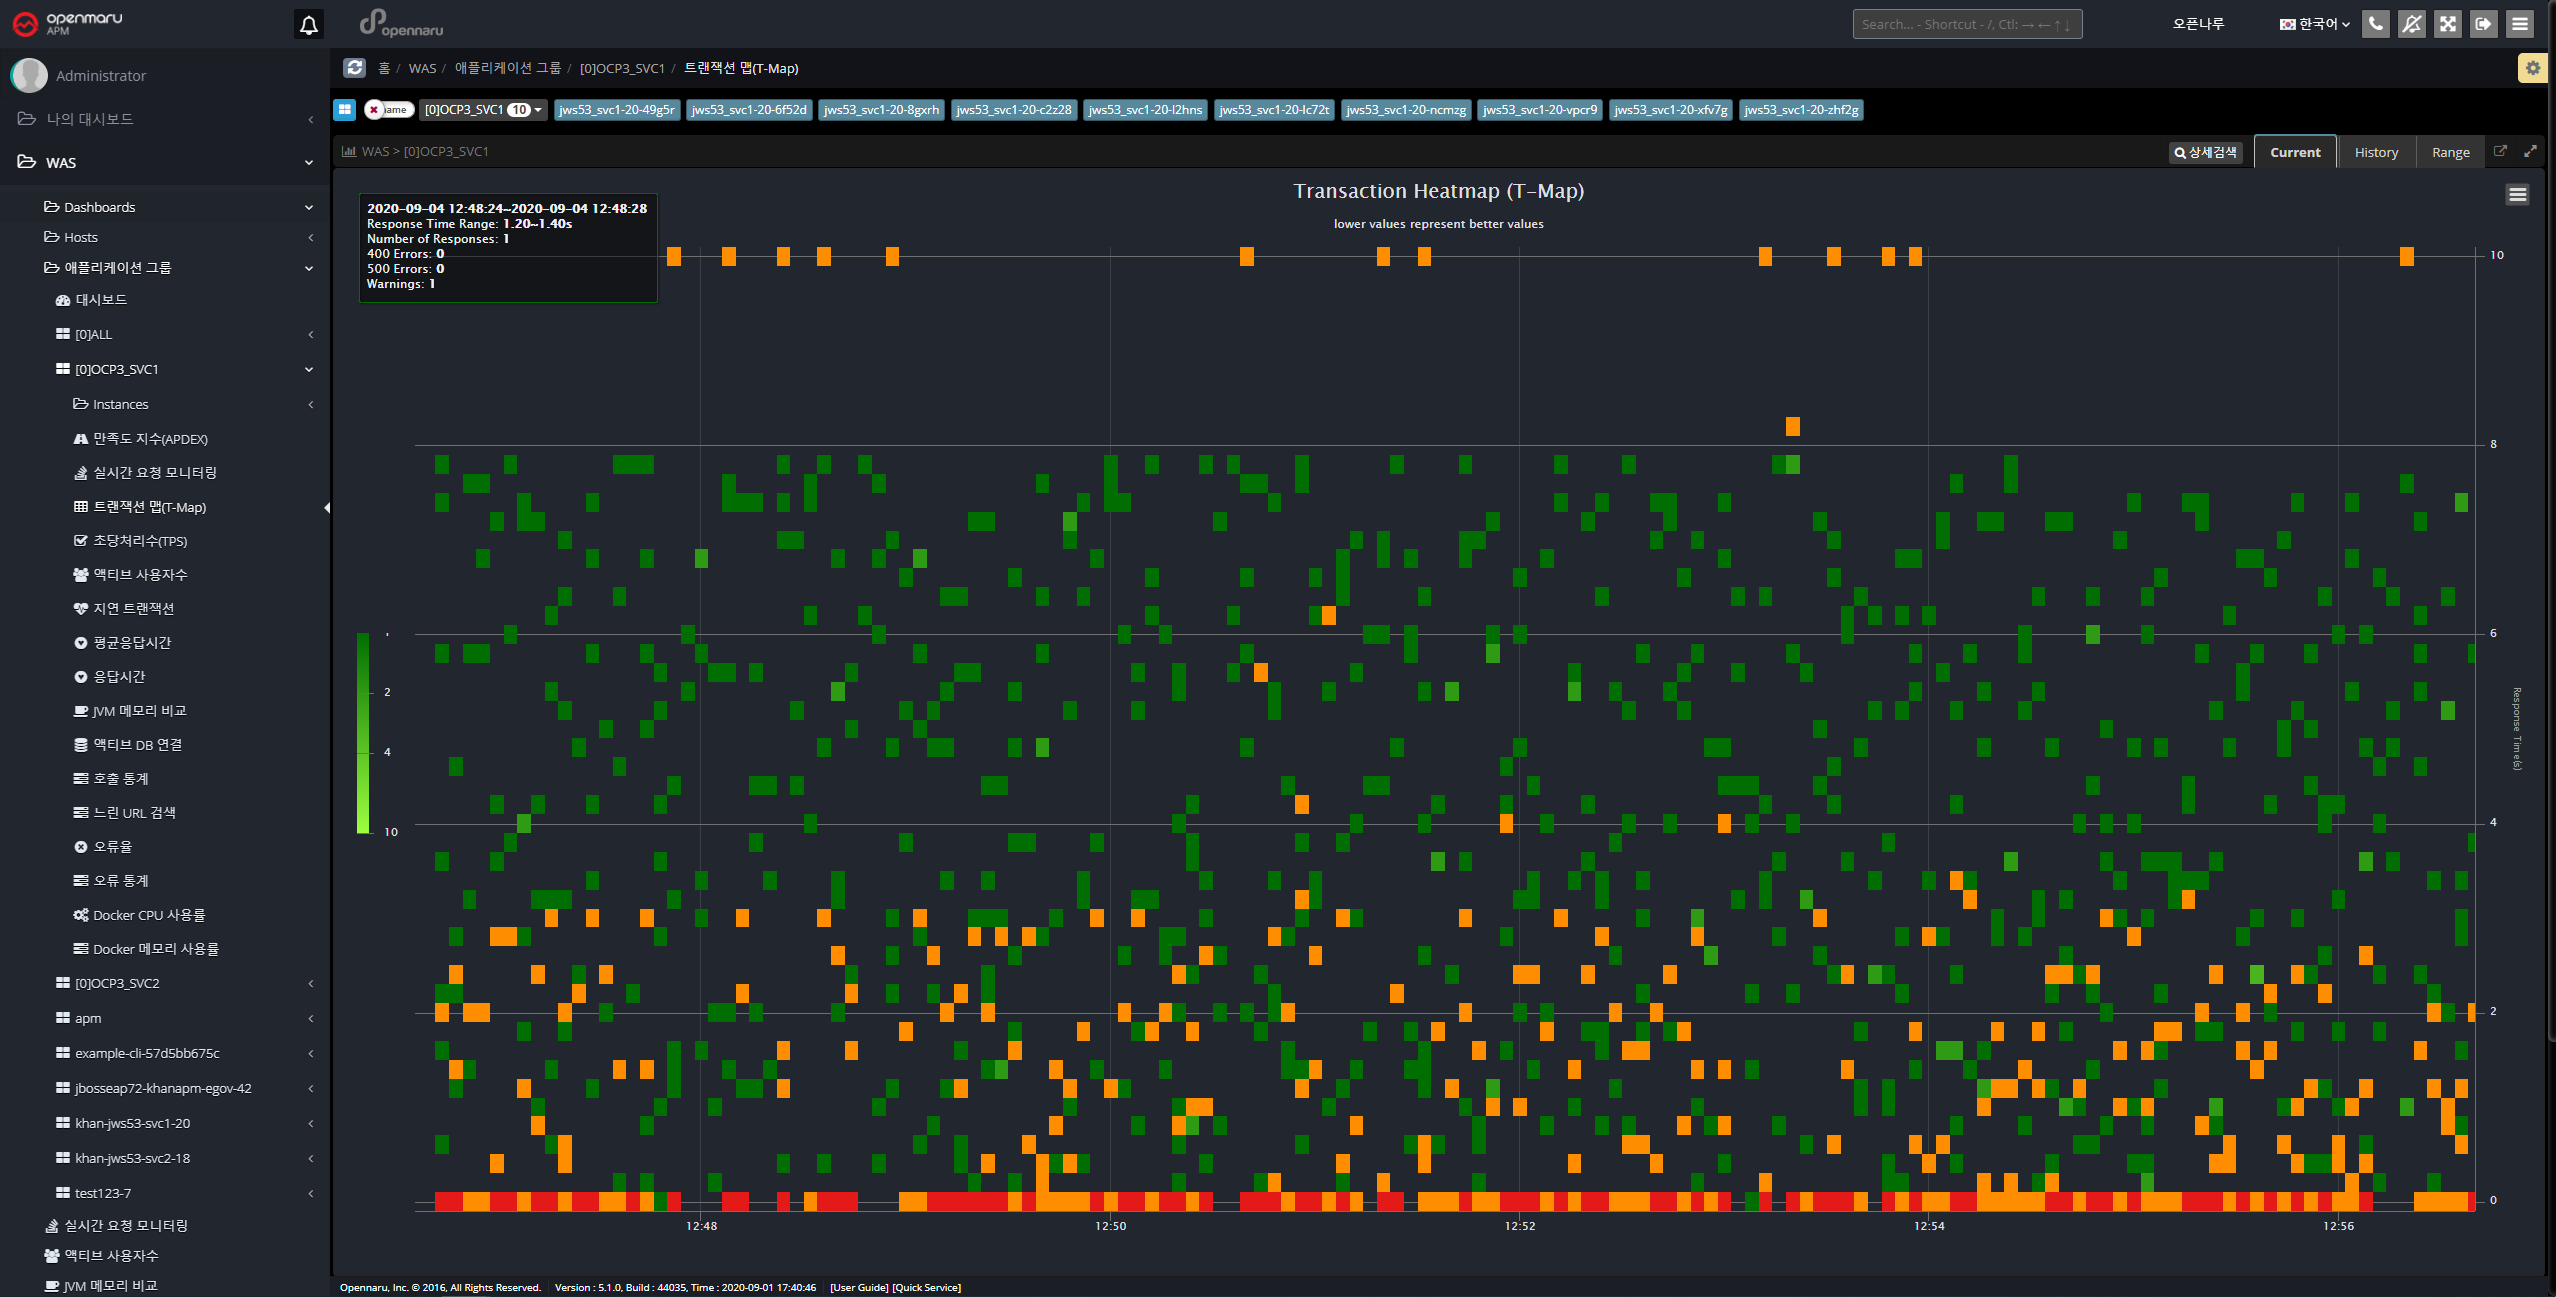
Task: Click the WAS breadcrumb link
Action: [x=422, y=68]
